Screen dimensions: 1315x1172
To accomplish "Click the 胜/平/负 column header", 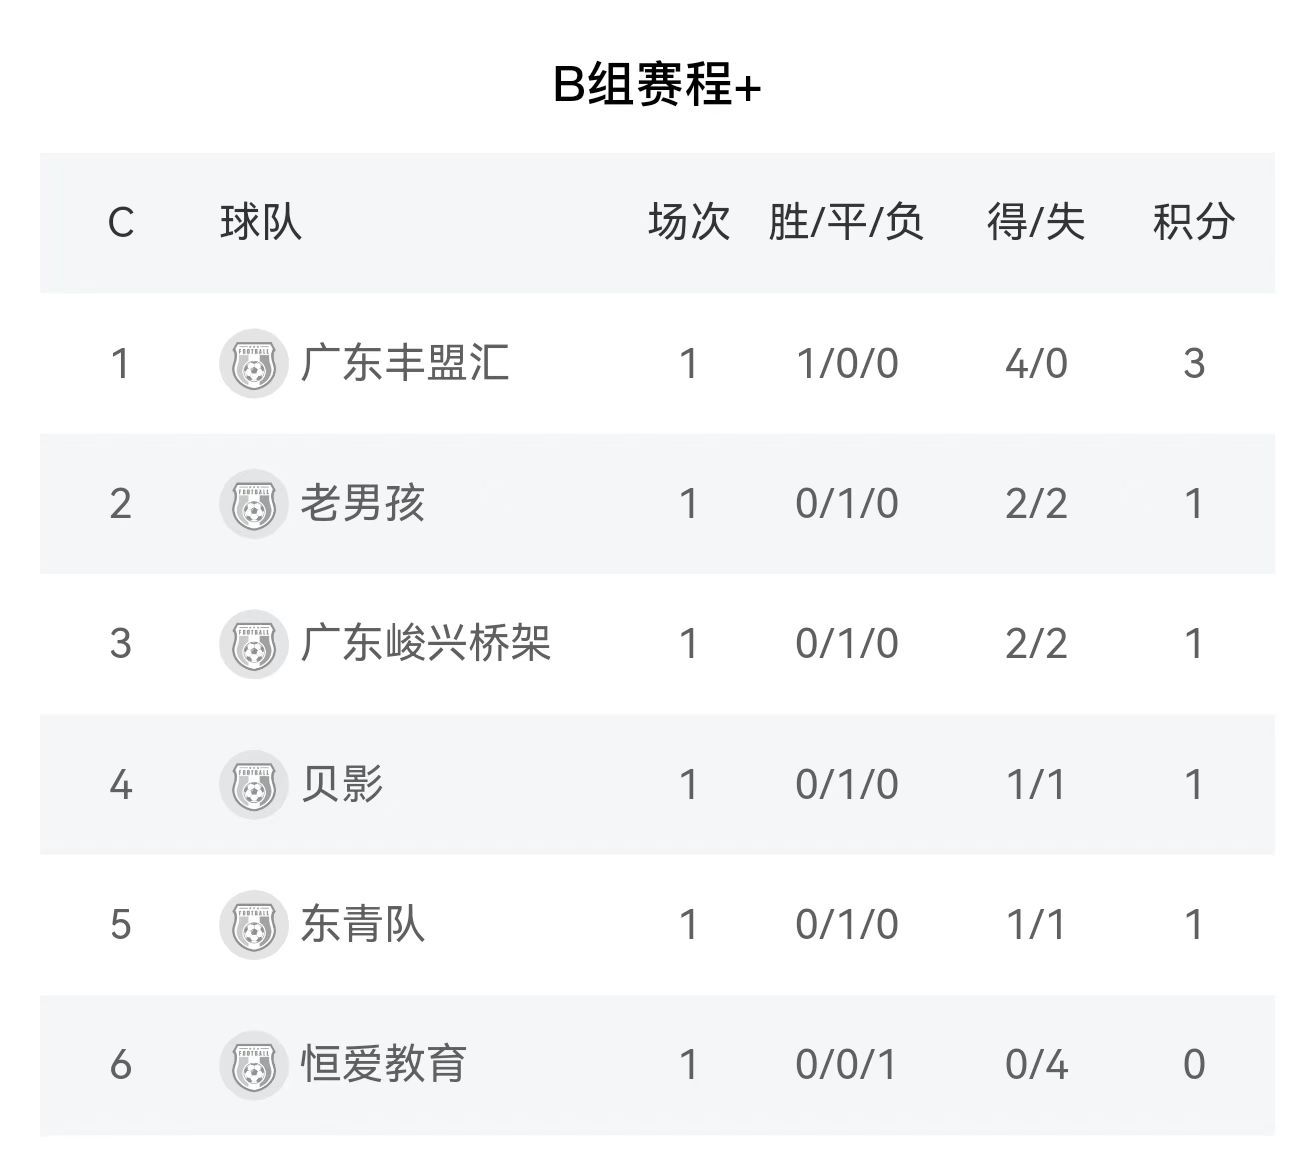I will tap(846, 222).
